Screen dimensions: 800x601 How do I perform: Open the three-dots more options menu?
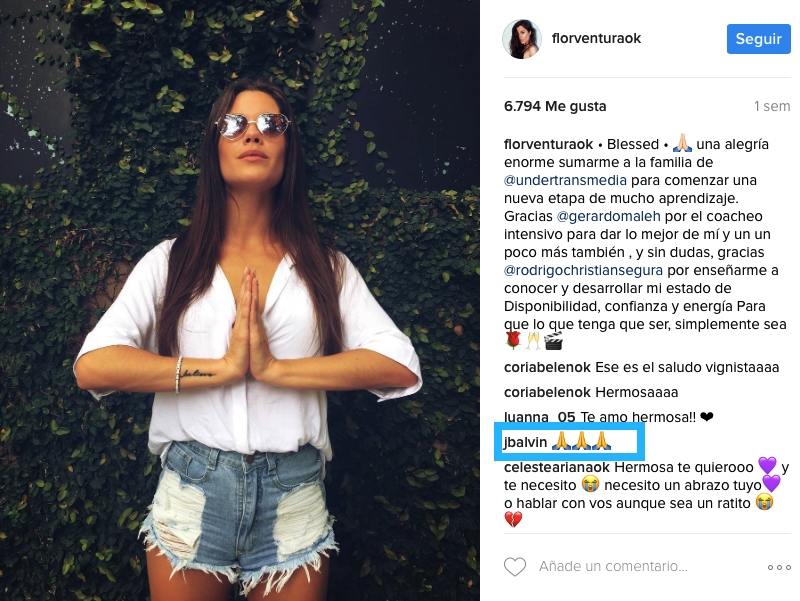(779, 567)
